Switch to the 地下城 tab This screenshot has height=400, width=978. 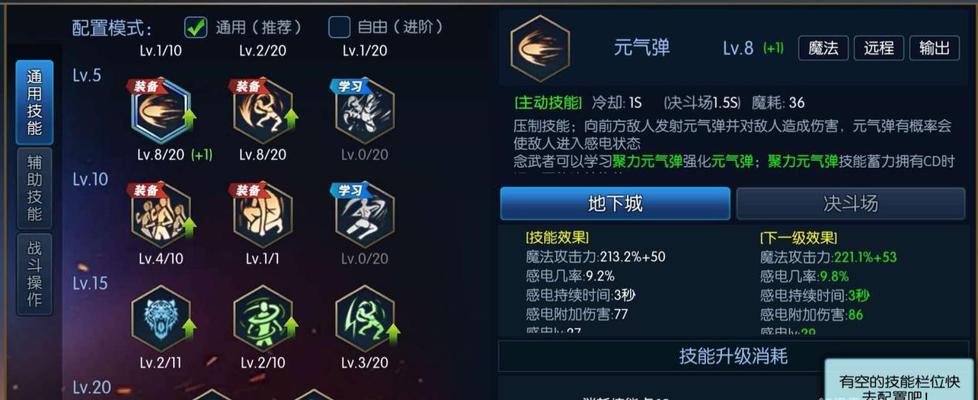click(615, 203)
